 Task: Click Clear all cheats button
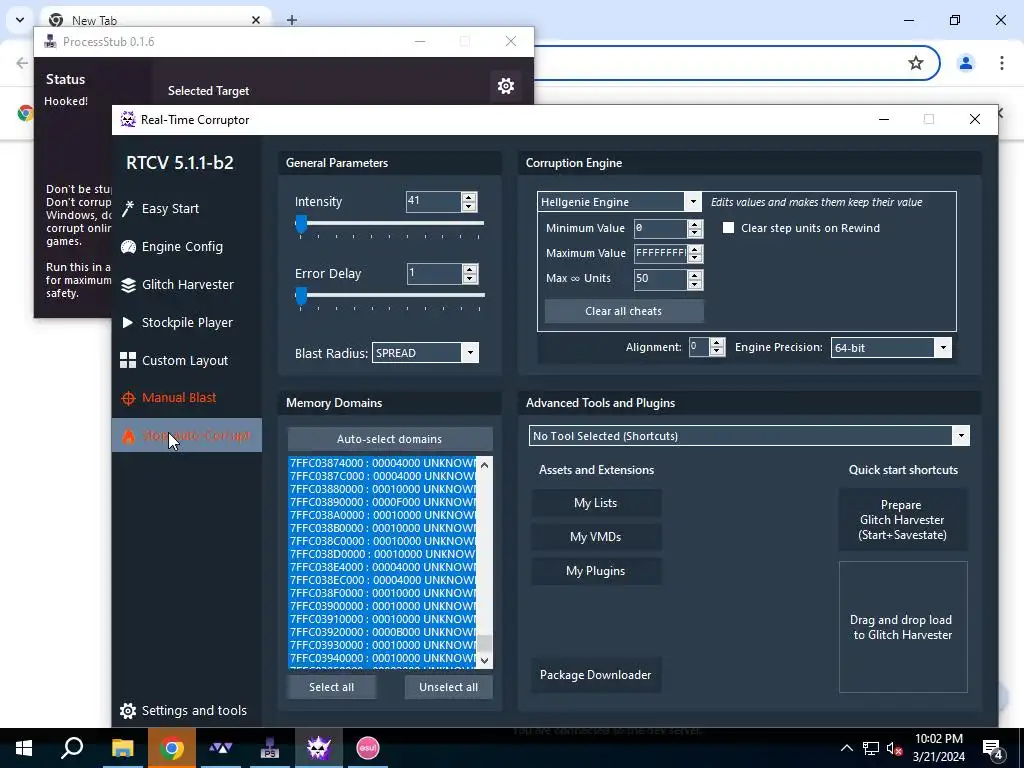tap(624, 311)
